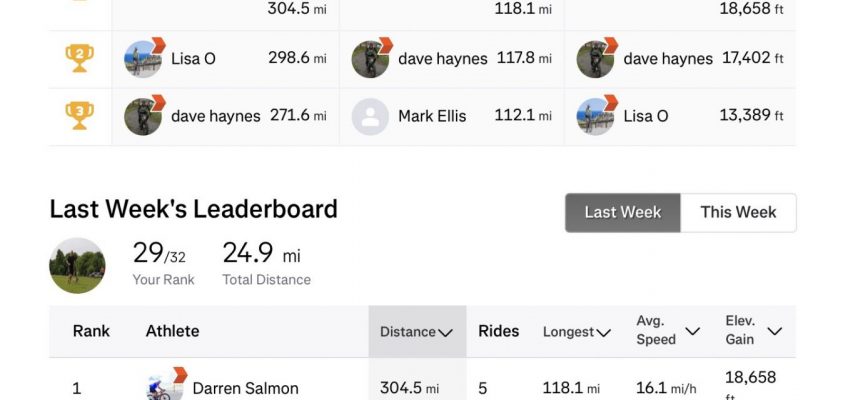Sort by Avg. Speed column
Viewport: 848px width, 400px height.
[667, 331]
